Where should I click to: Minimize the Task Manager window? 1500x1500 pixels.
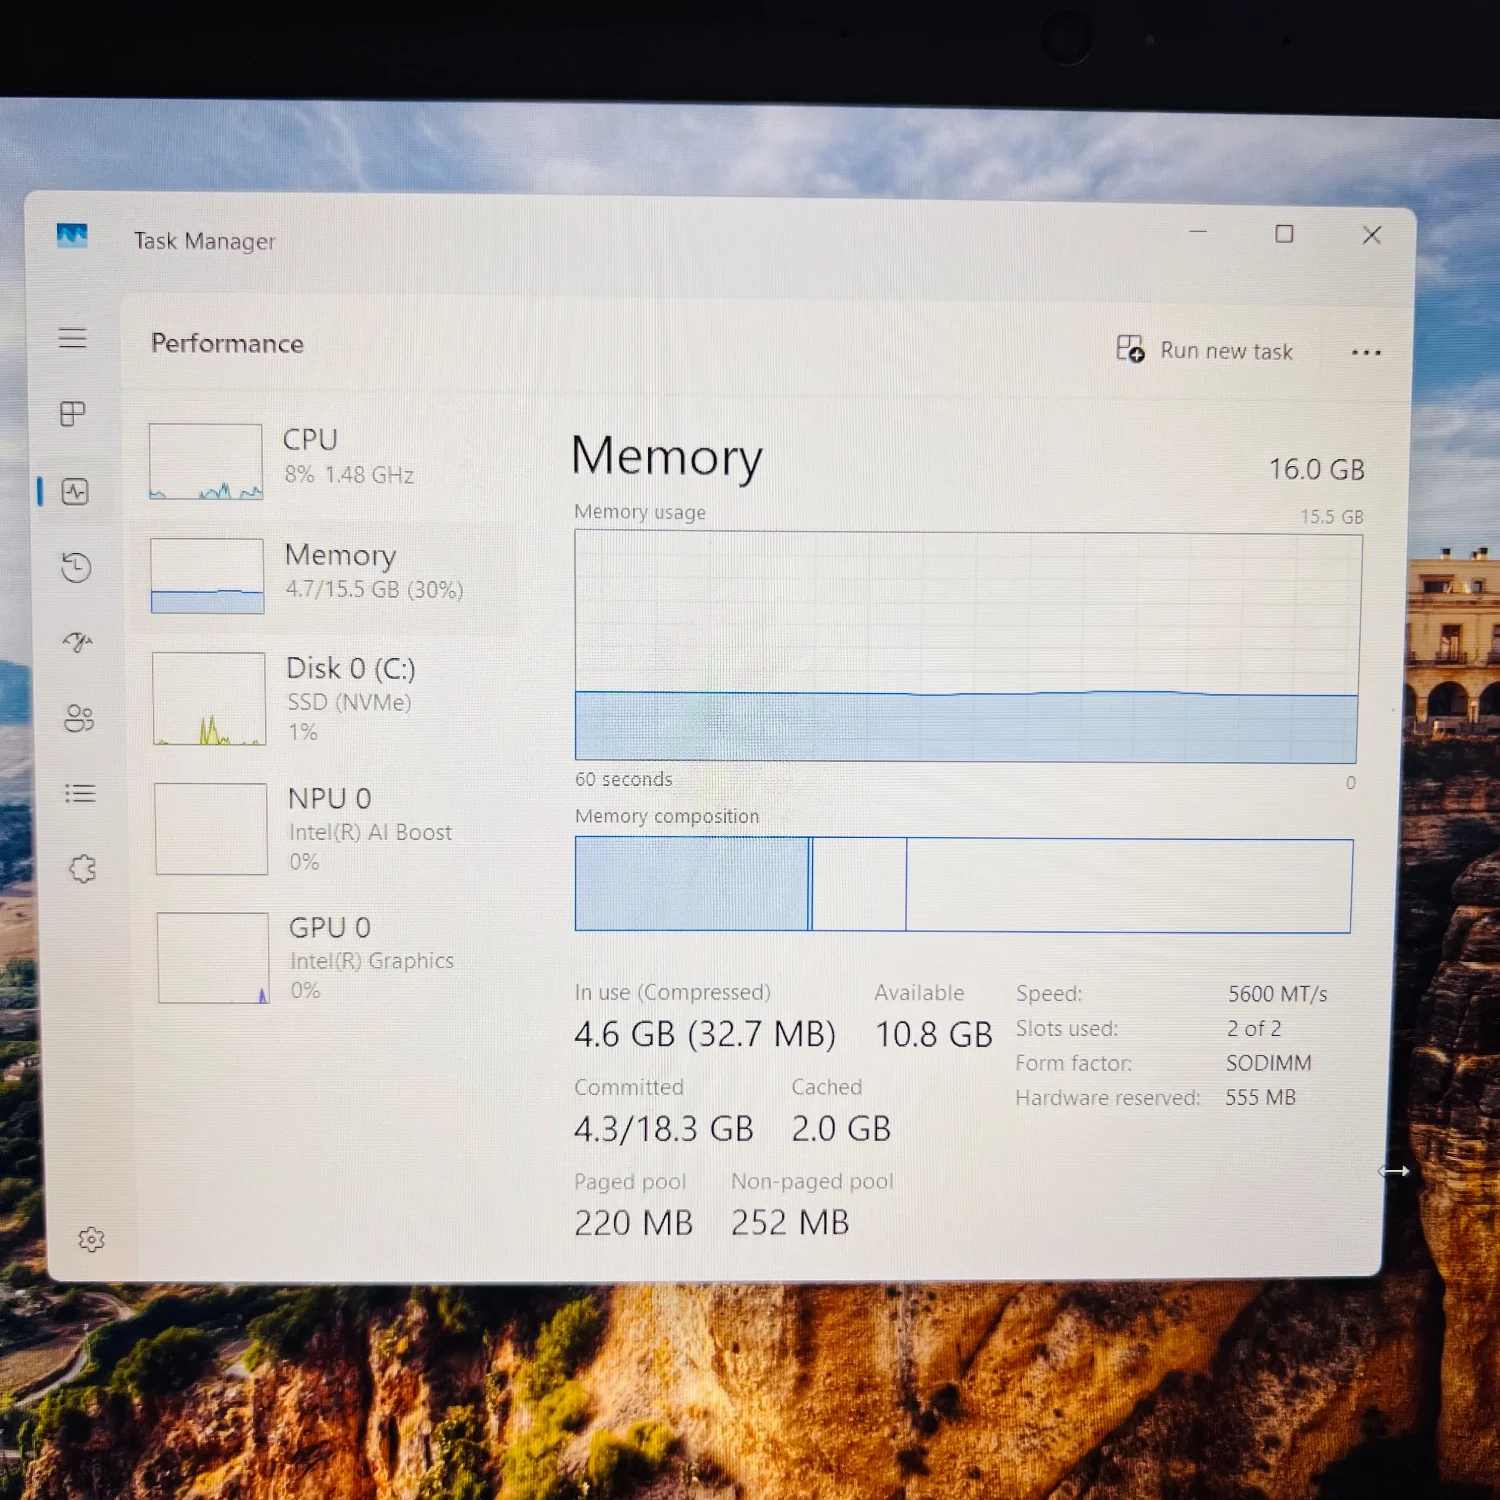point(1198,232)
